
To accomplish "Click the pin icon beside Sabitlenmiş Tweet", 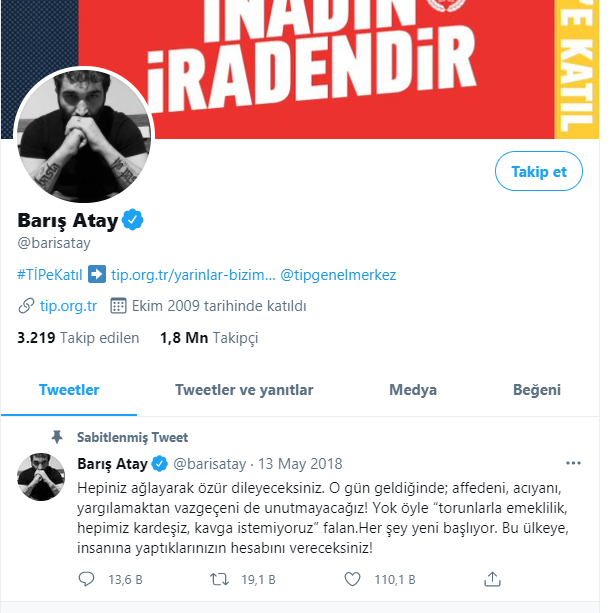I will 57,437.
